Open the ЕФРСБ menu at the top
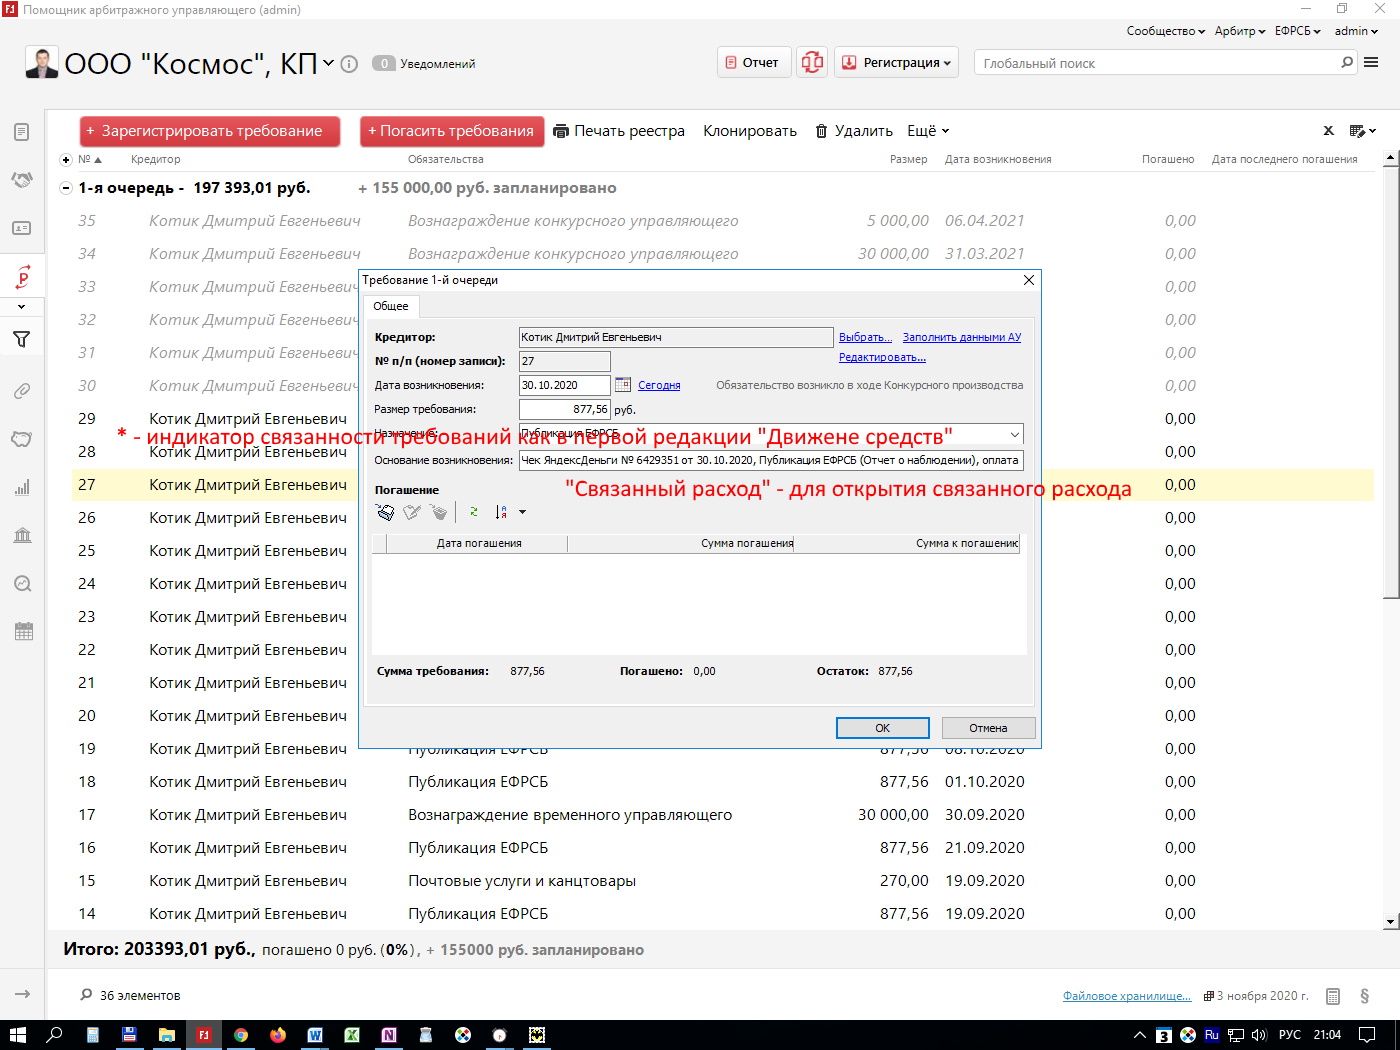The height and width of the screenshot is (1050, 1400). tap(1297, 31)
